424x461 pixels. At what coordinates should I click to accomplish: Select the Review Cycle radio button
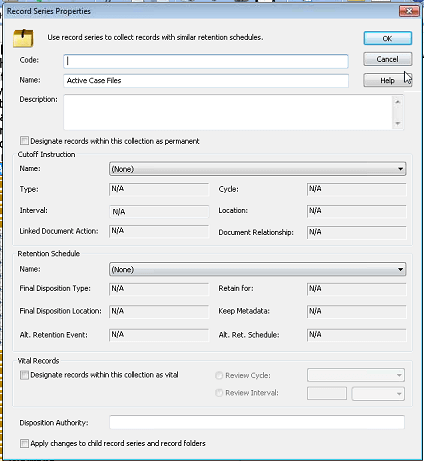219,376
